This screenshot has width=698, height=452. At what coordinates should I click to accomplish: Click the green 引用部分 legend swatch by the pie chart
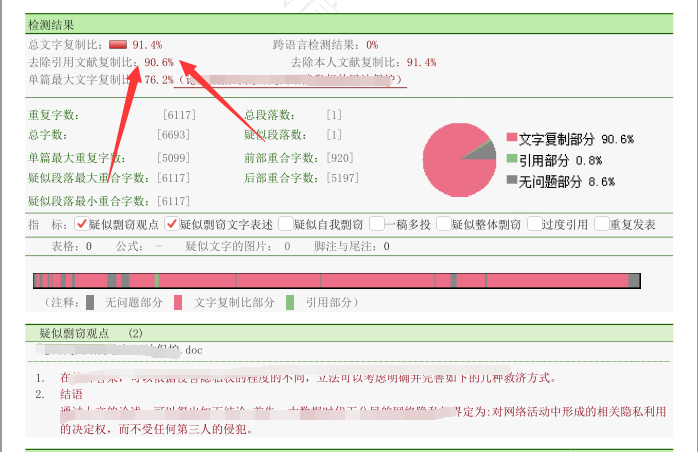[511, 159]
